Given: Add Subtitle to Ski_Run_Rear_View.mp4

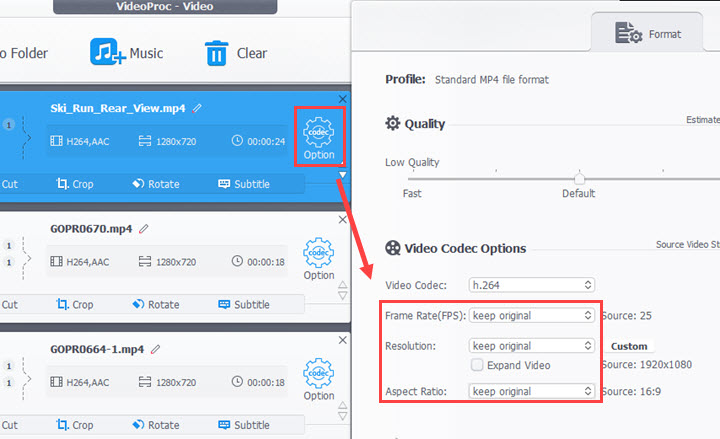Looking at the screenshot, I should point(244,184).
